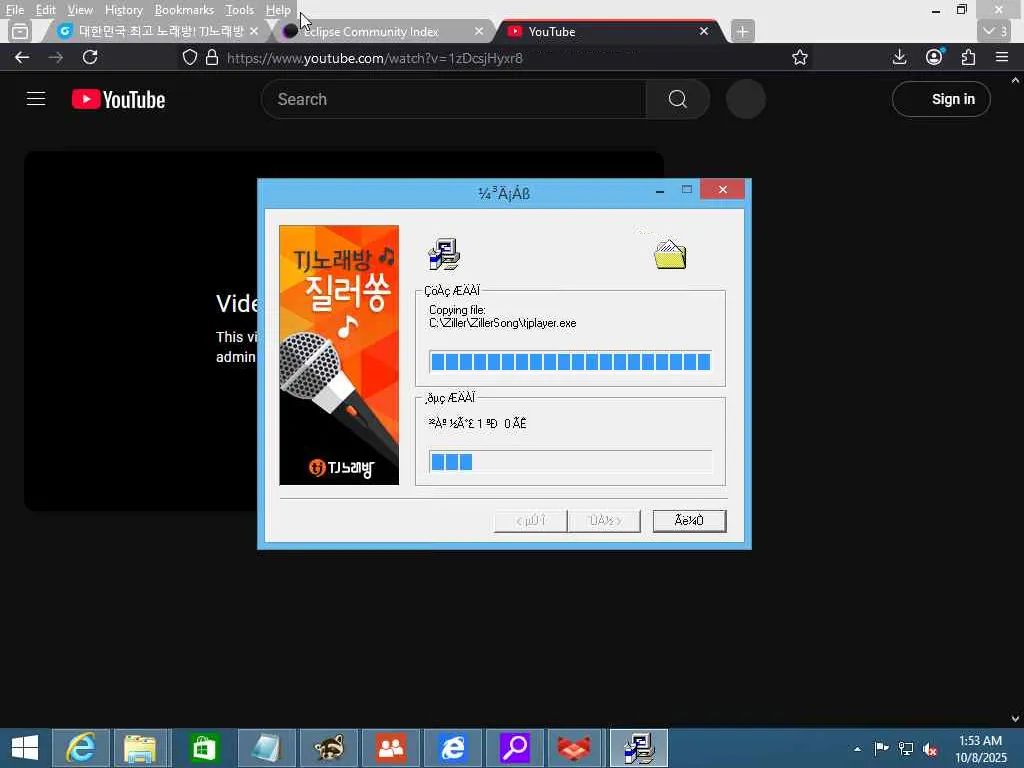Click the disabled Next installer button

[604, 521]
